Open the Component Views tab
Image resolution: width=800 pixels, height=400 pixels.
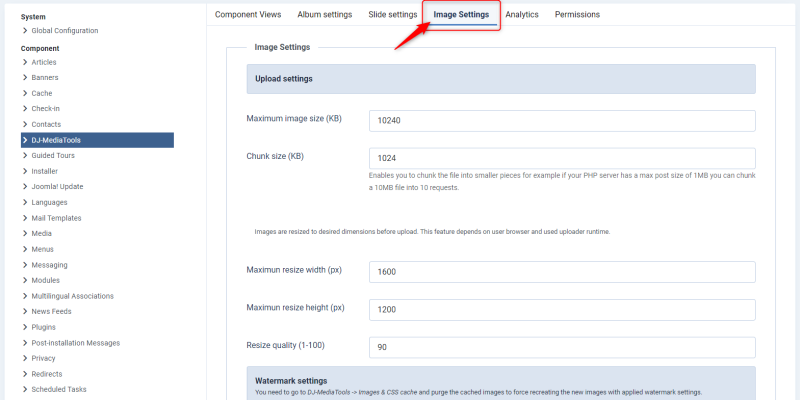[x=248, y=14]
